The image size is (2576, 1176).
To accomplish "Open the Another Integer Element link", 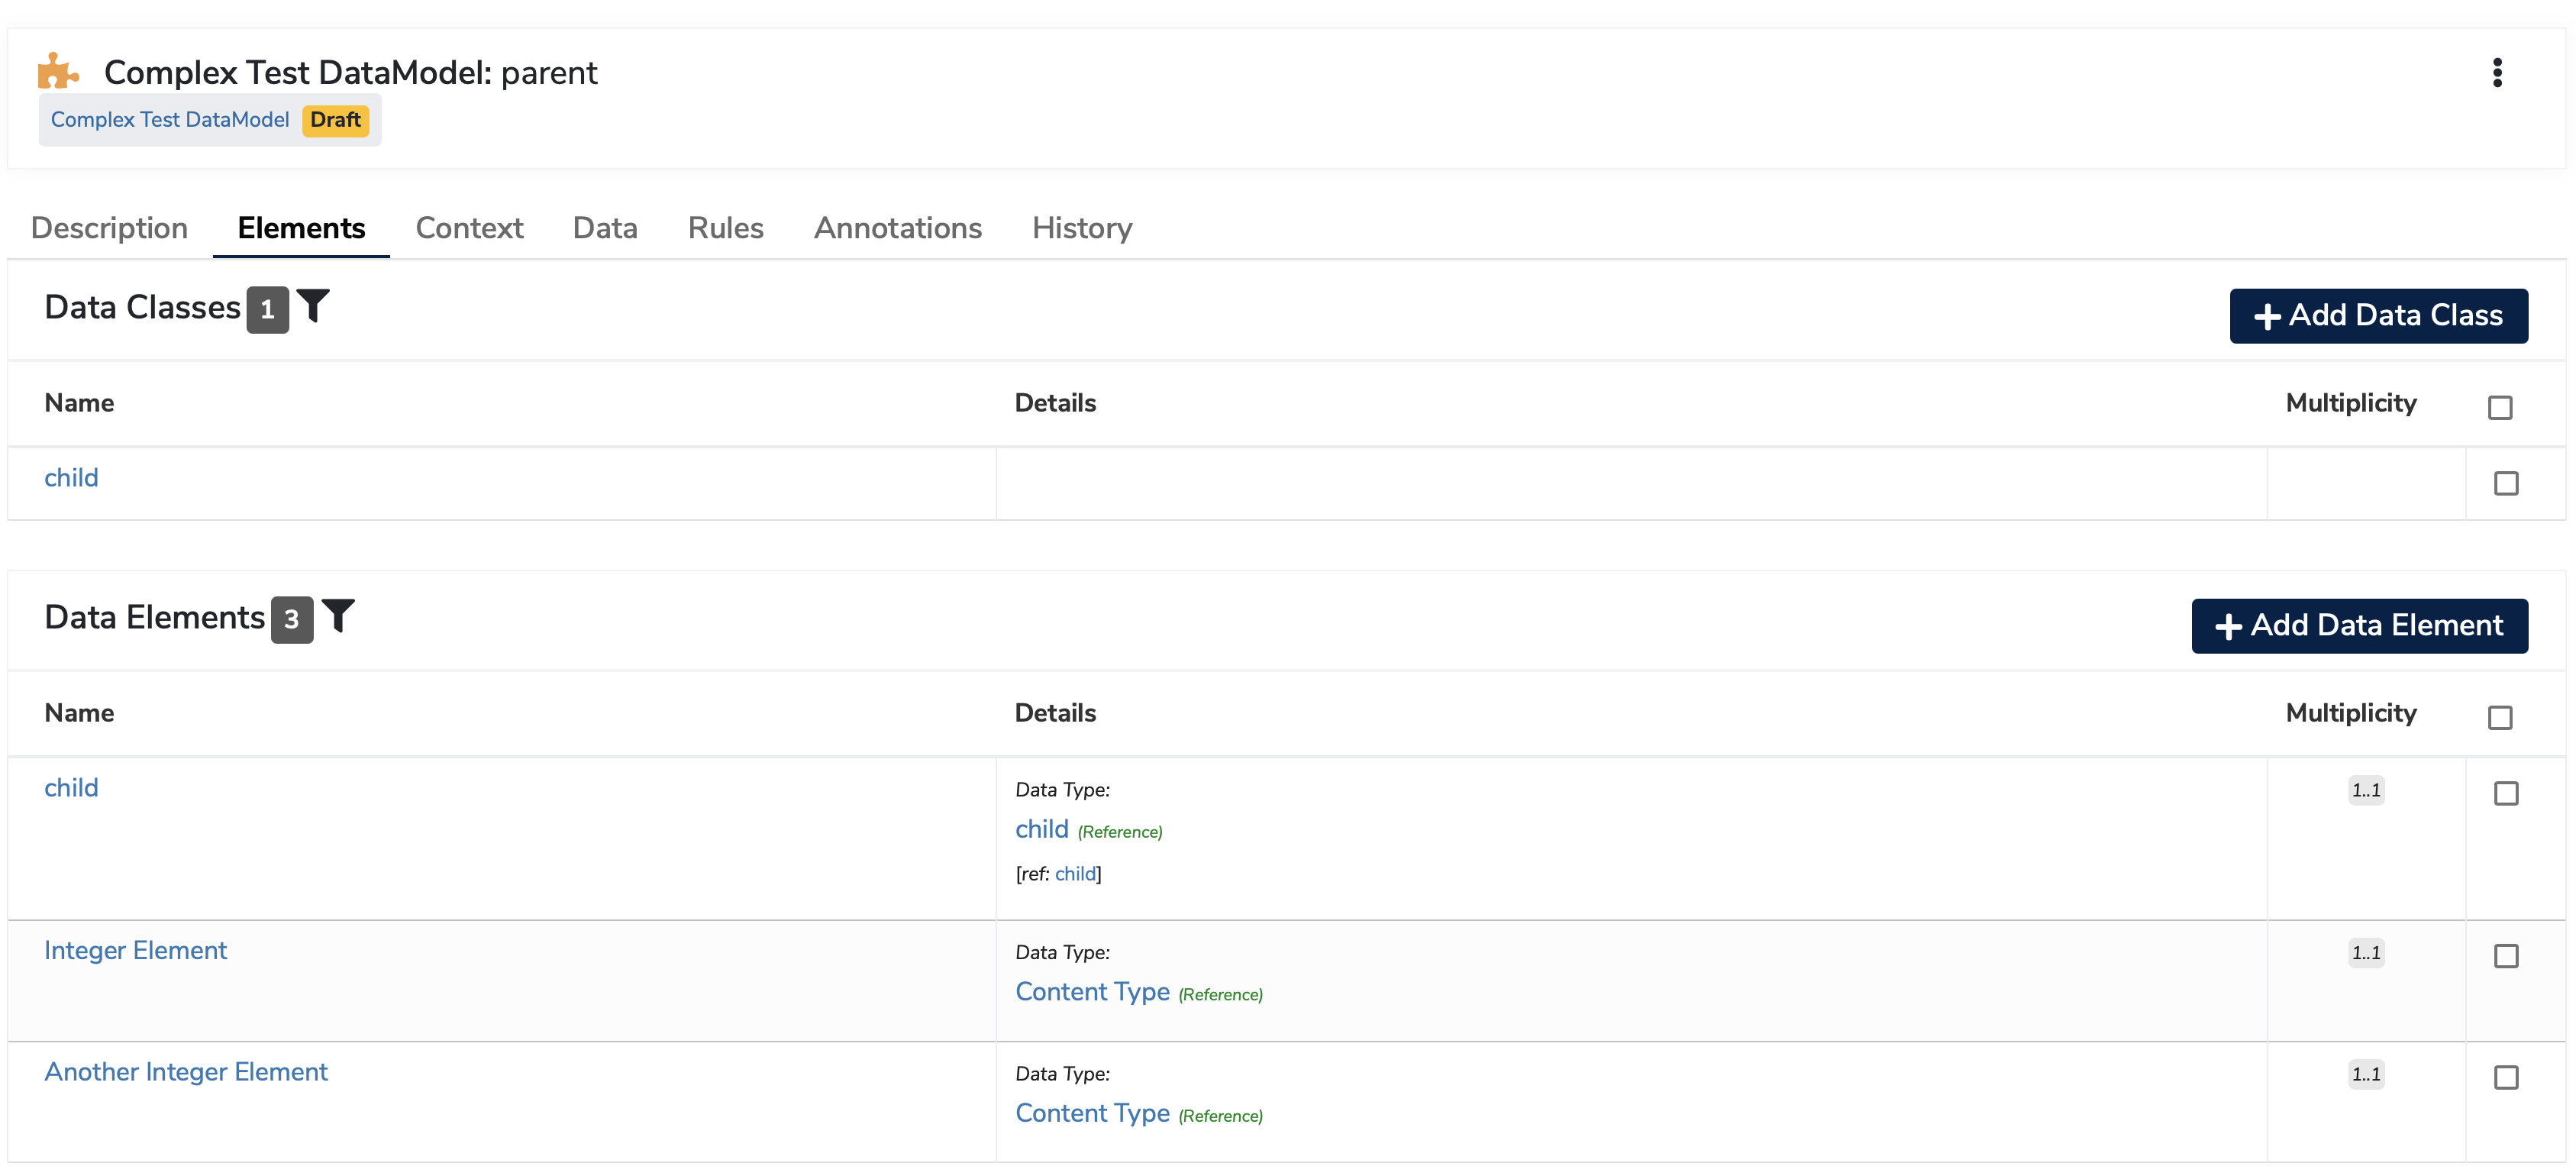I will 186,1072.
